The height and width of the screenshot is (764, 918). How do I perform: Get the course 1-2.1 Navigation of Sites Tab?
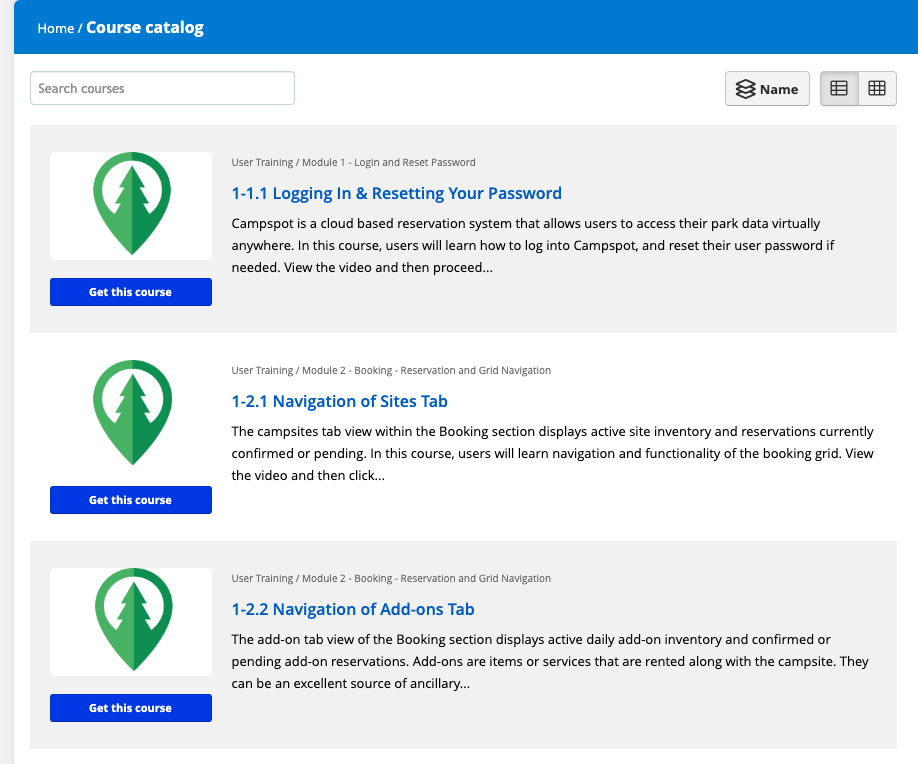point(130,500)
